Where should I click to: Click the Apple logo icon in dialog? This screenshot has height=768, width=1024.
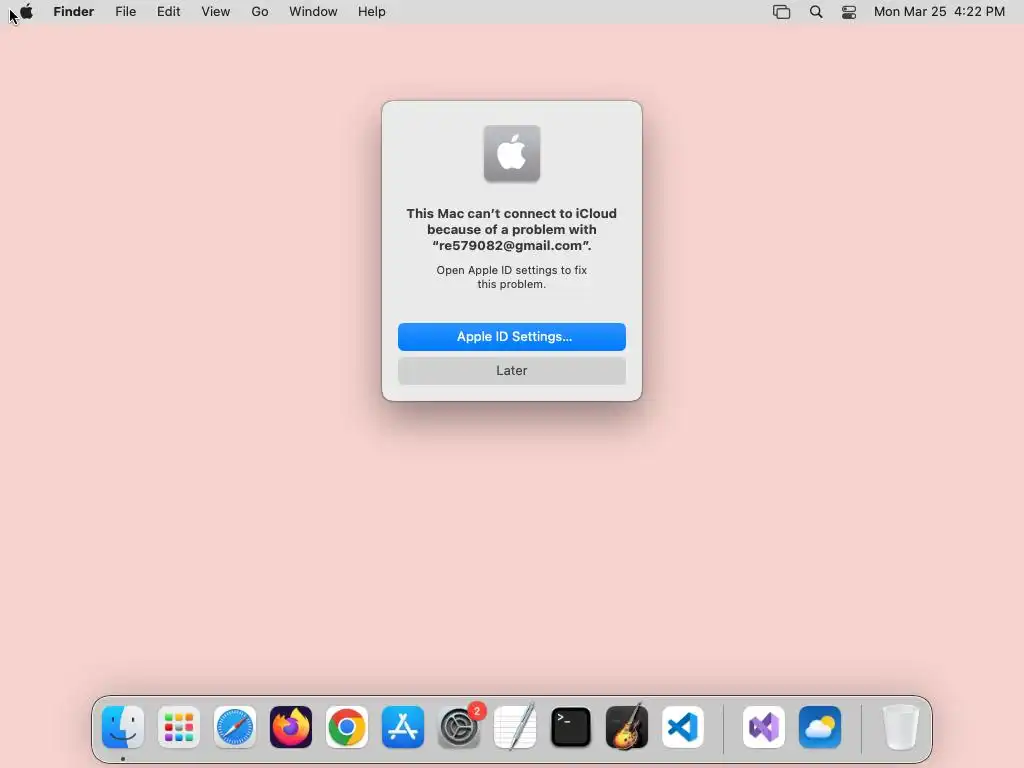tap(512, 153)
